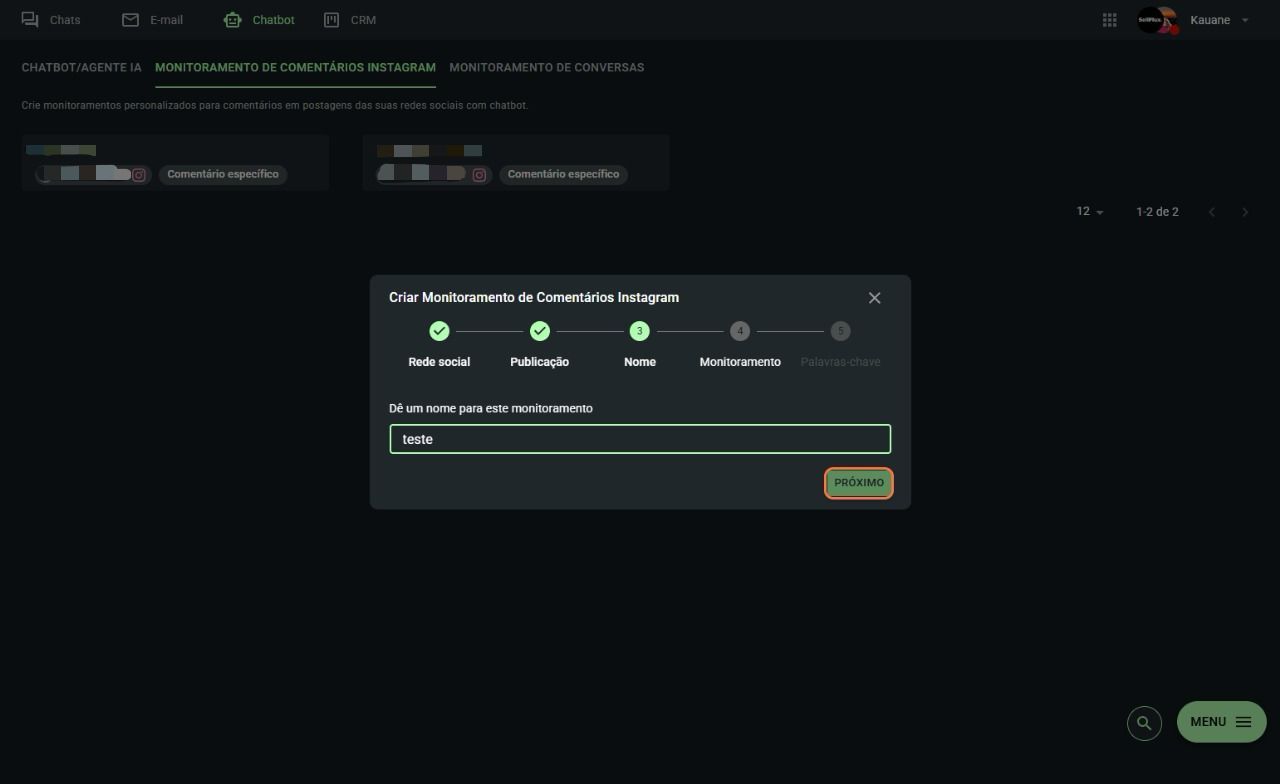Open Monitoramento de Conversas tab
The width and height of the screenshot is (1280, 784).
point(546,68)
